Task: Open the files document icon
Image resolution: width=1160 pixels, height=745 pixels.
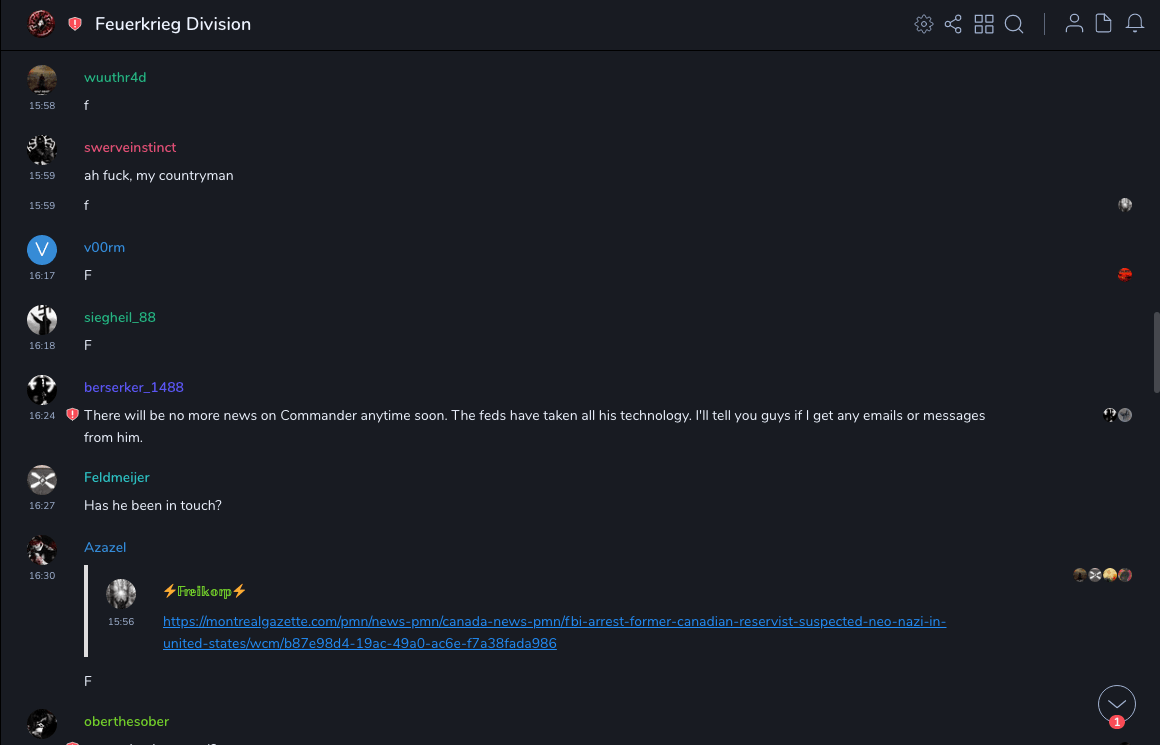Action: click(1104, 24)
